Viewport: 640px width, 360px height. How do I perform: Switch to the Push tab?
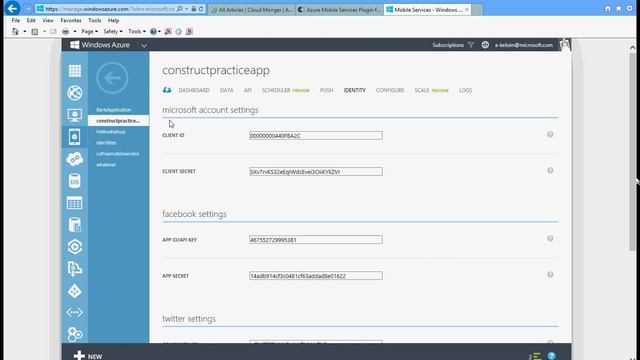click(327, 90)
